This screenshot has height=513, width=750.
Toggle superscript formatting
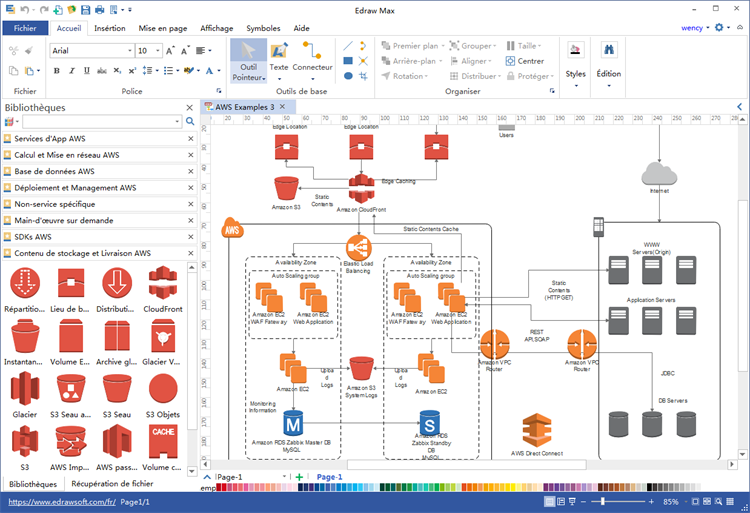click(x=132, y=71)
